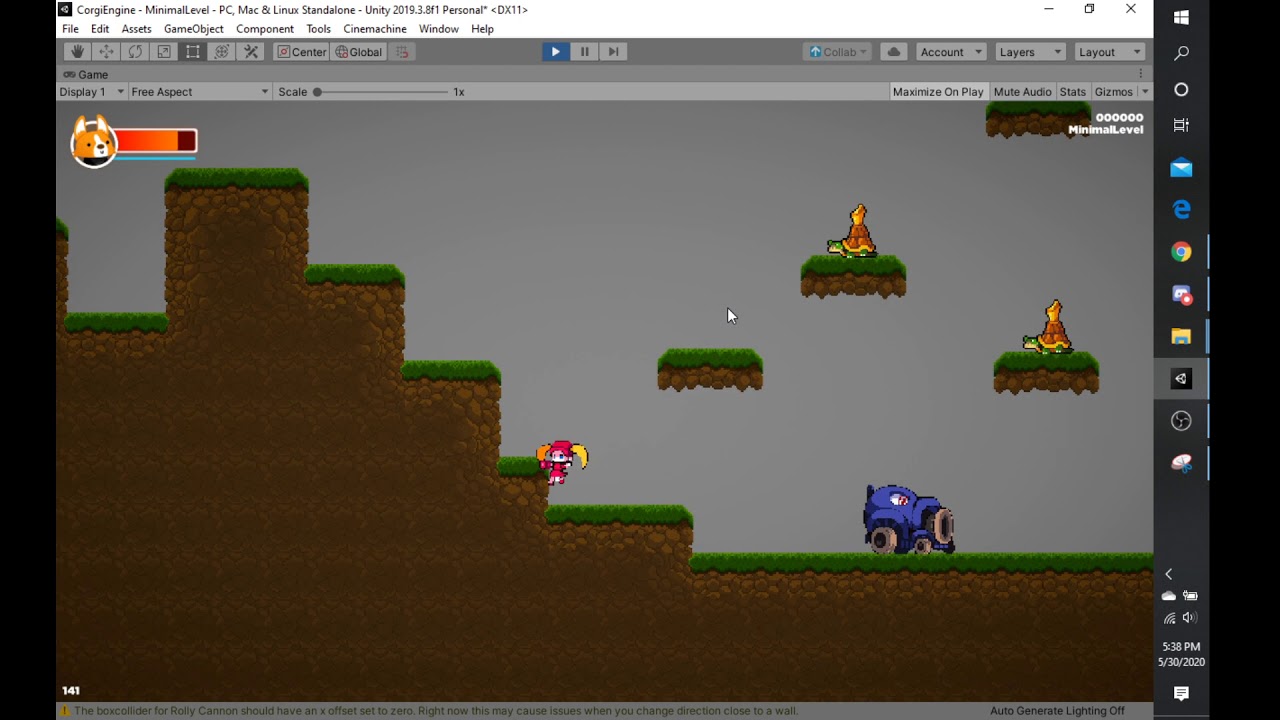Image resolution: width=1280 pixels, height=720 pixels.
Task: Open the Tools menu
Action: point(318,29)
